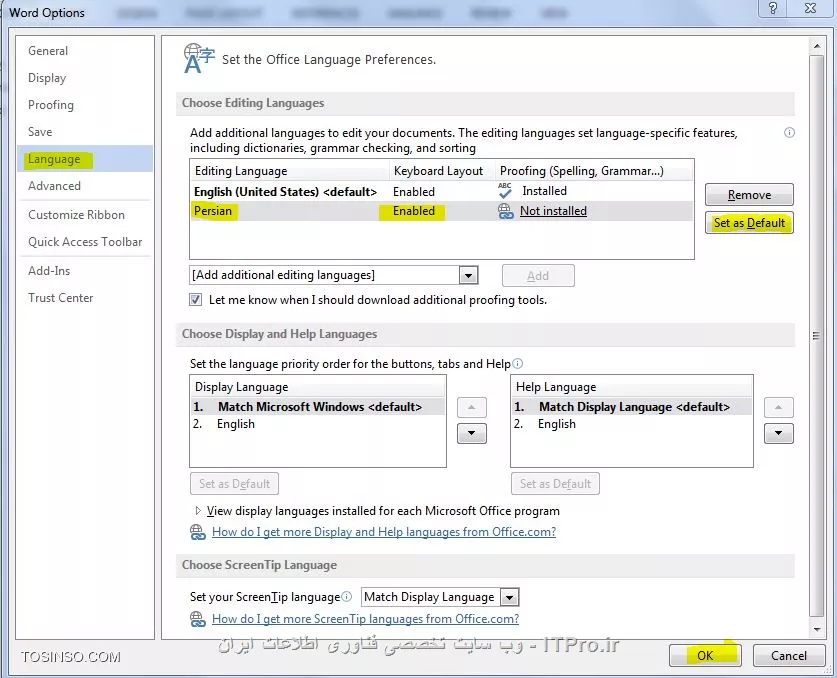Open How do I get more ScreenTip languages link

(365, 619)
